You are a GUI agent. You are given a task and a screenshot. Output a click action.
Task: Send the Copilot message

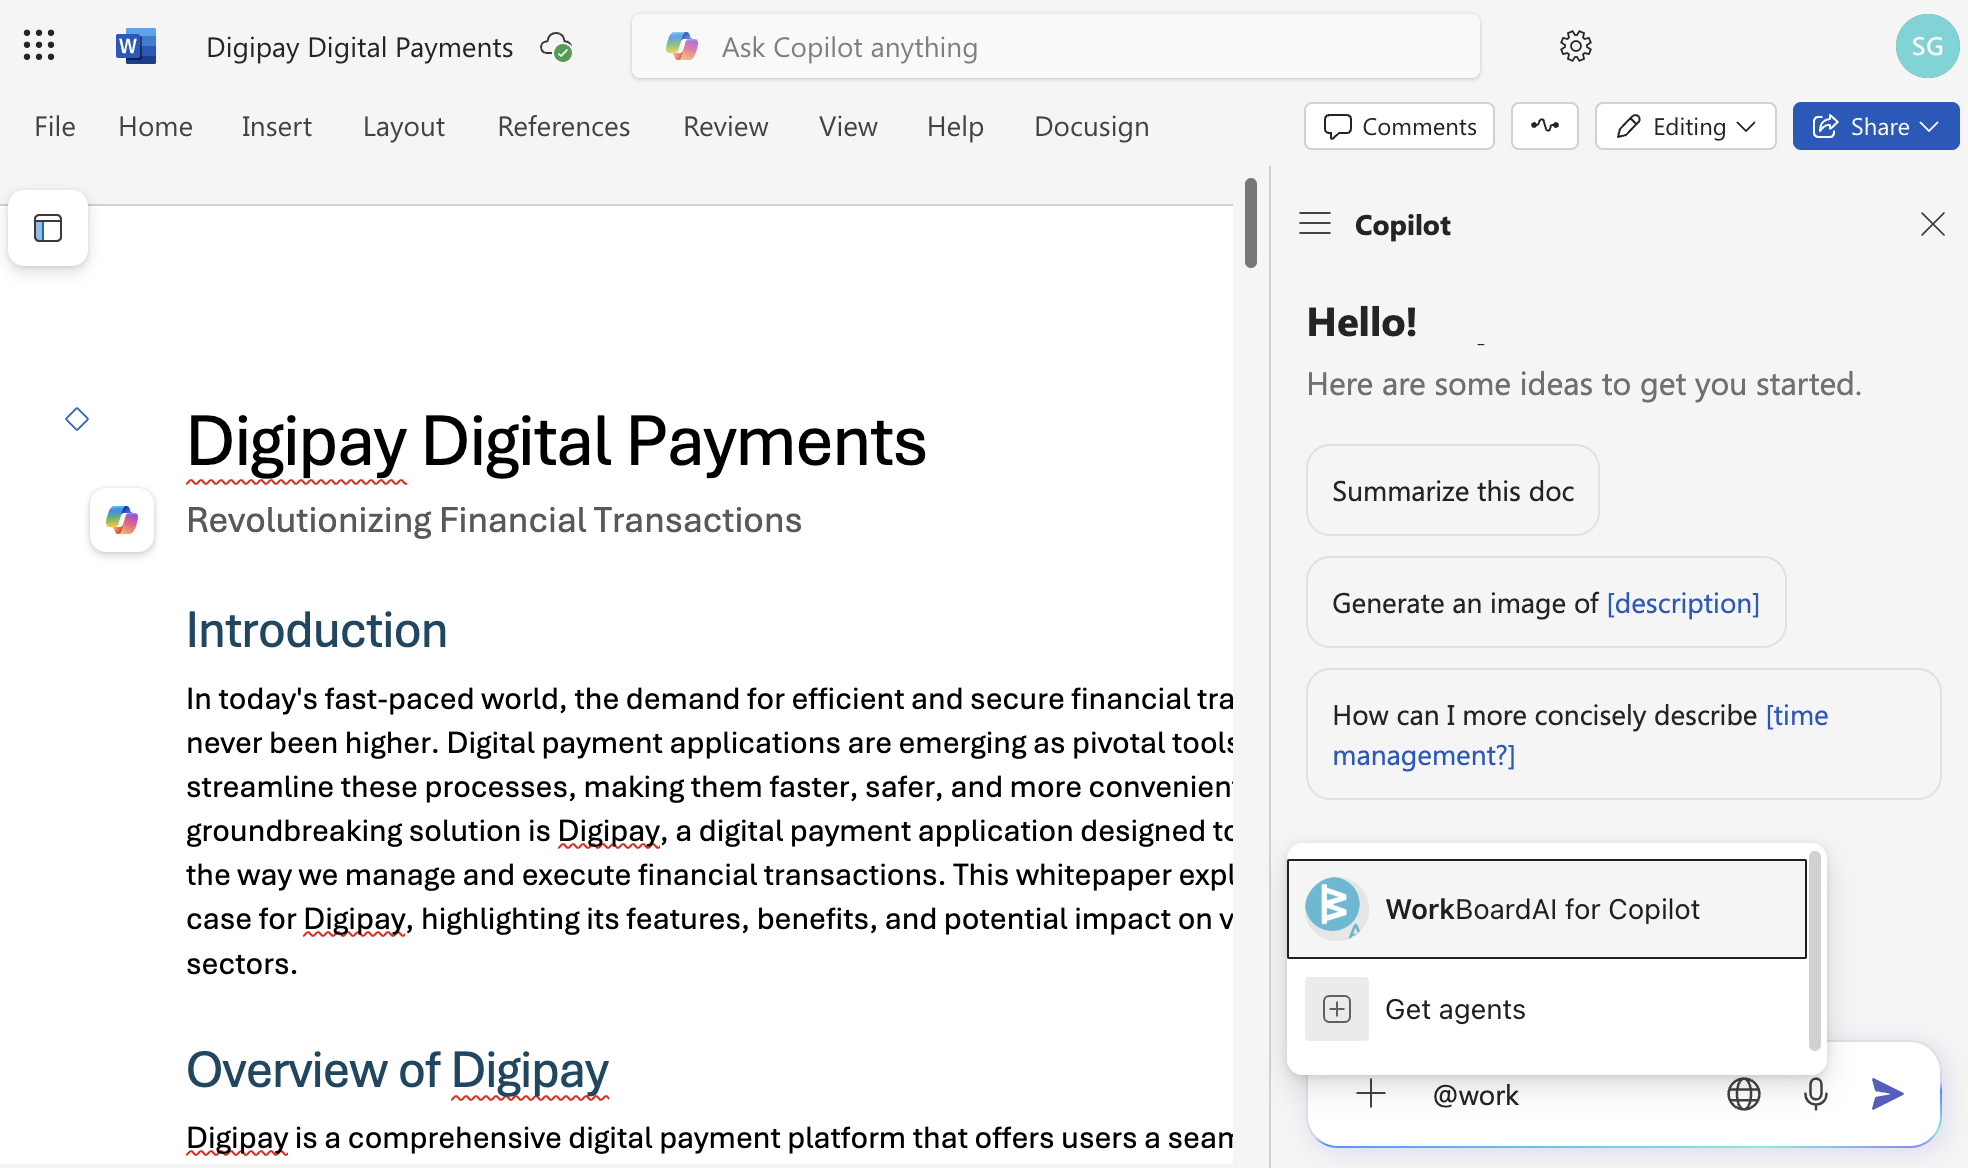click(1887, 1094)
